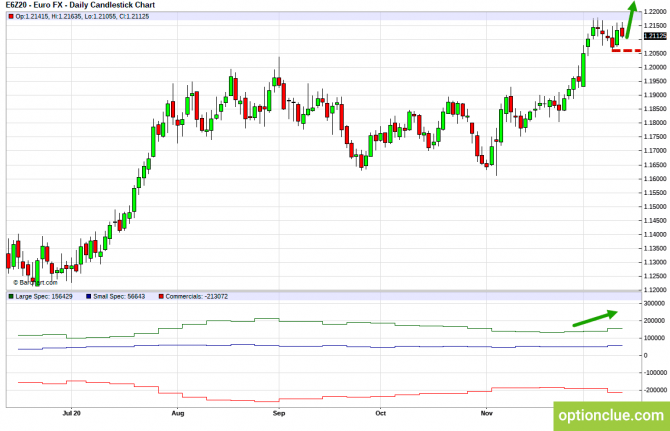Click the Aug label on the date axis
The image size is (670, 431).
(x=177, y=411)
